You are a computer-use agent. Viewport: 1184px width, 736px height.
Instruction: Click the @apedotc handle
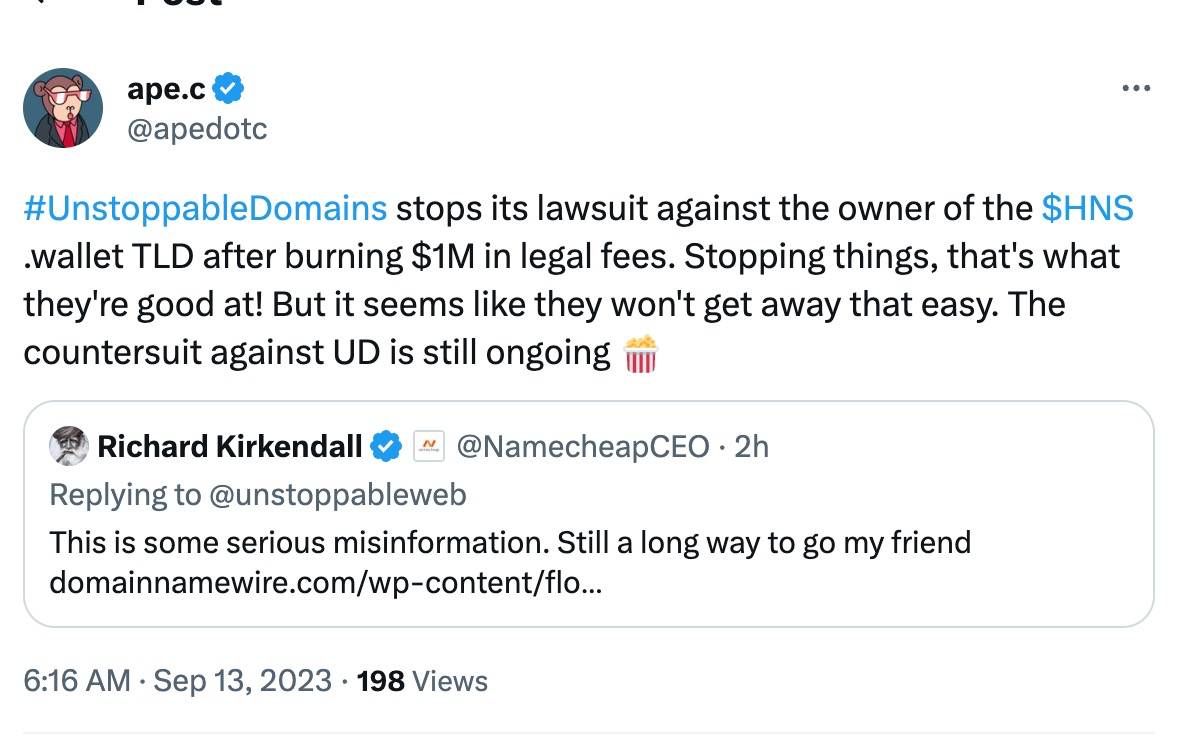coord(197,128)
